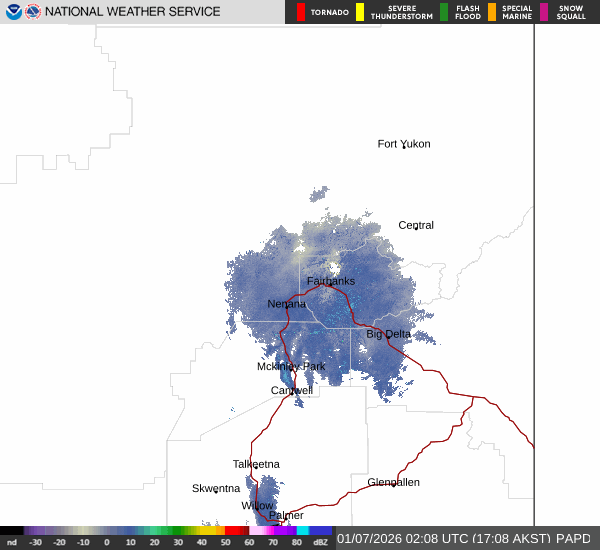Image resolution: width=600 pixels, height=550 pixels.
Task: Select the Fairbanks city label
Action: click(x=330, y=281)
